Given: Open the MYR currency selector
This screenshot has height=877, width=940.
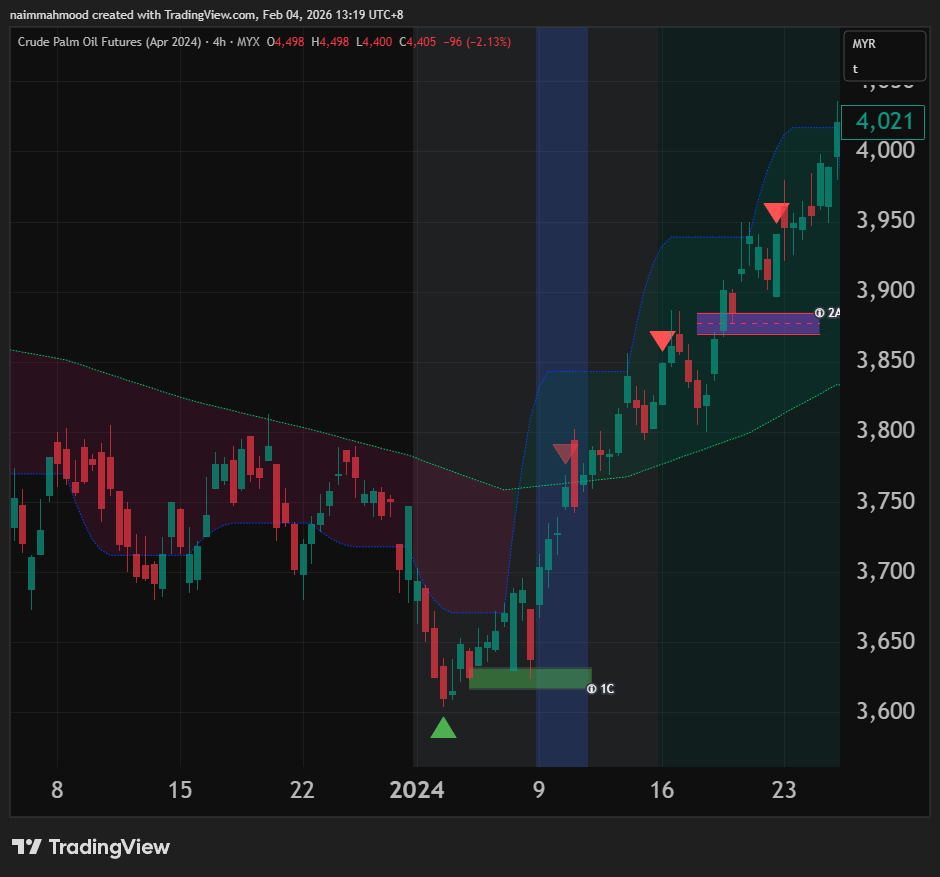Looking at the screenshot, I should [865, 45].
